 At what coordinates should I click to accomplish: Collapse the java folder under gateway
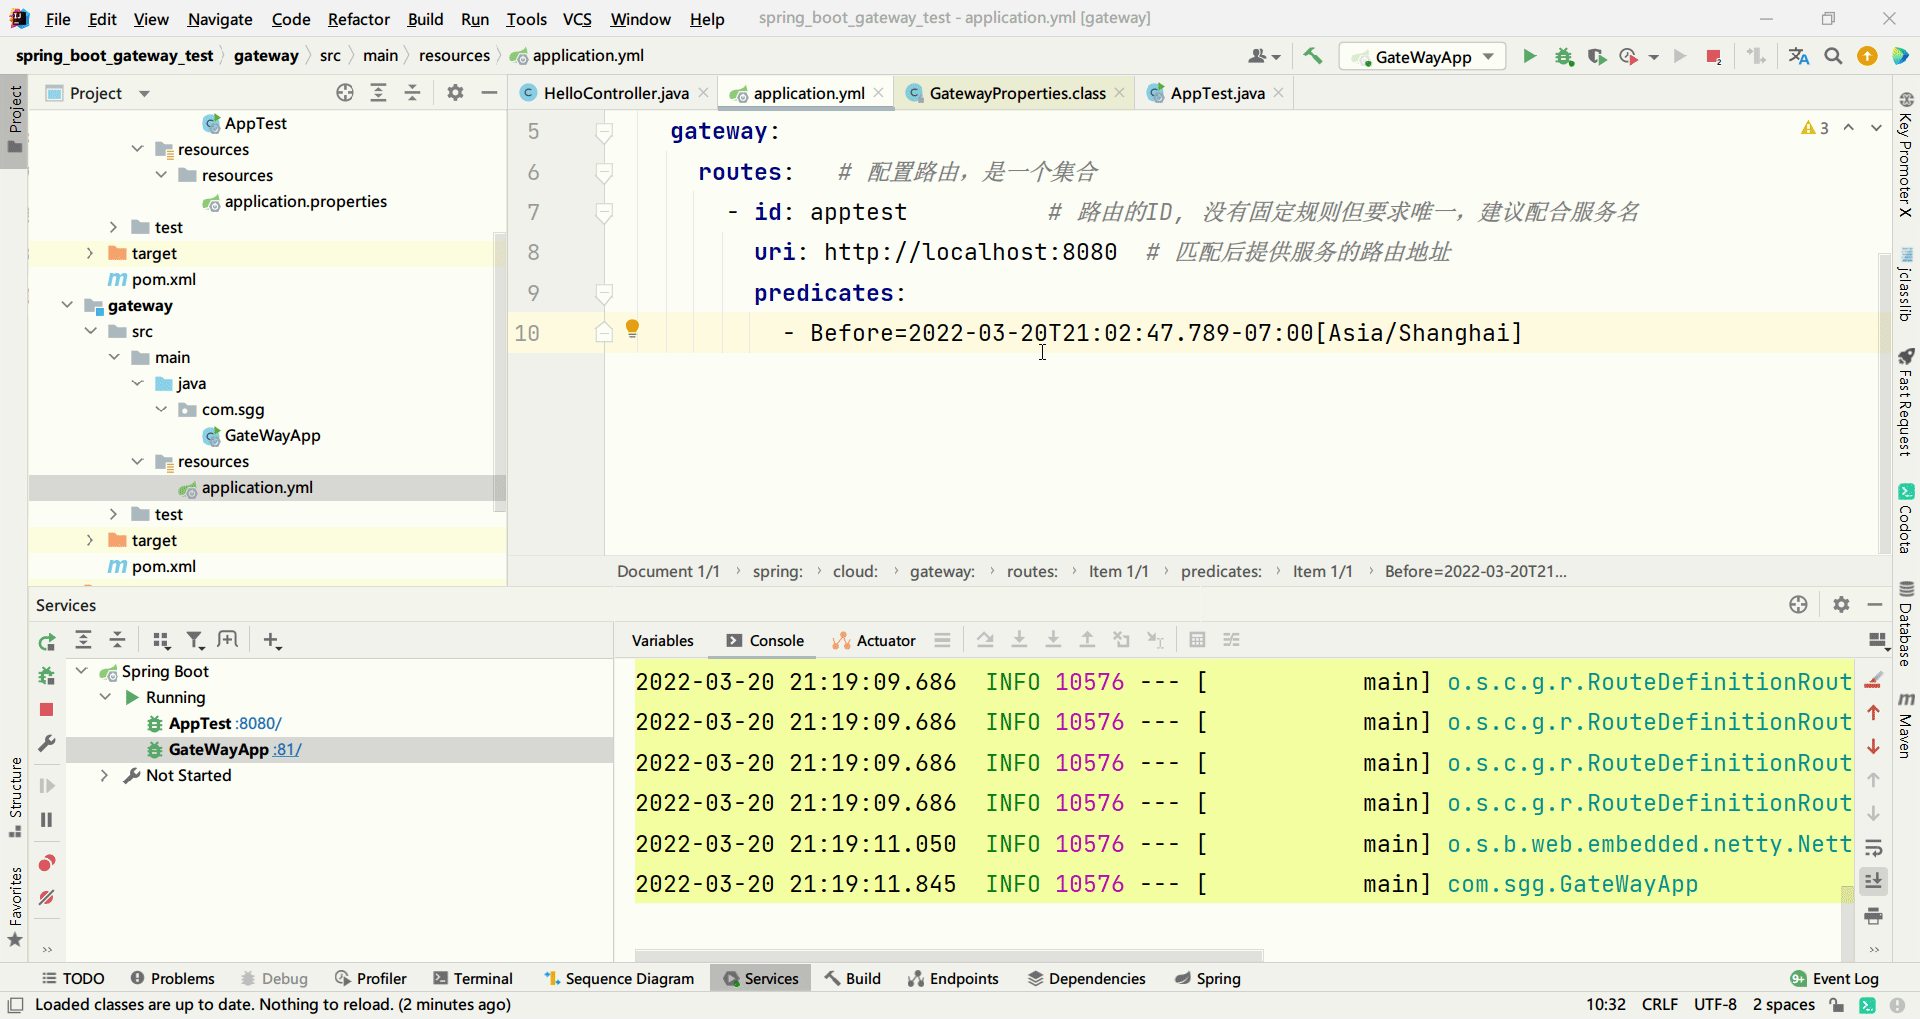click(137, 383)
